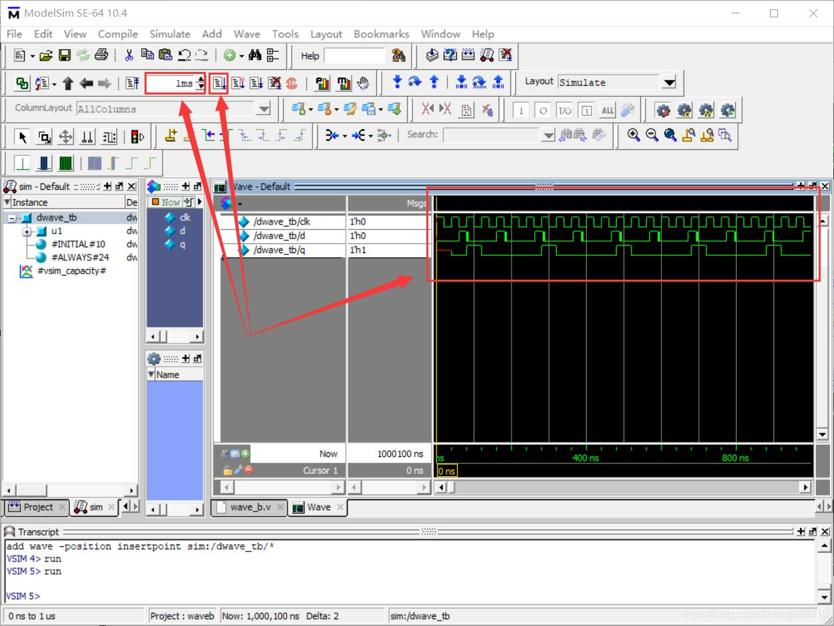Switch to the Project tab
The height and width of the screenshot is (626, 834).
[36, 507]
